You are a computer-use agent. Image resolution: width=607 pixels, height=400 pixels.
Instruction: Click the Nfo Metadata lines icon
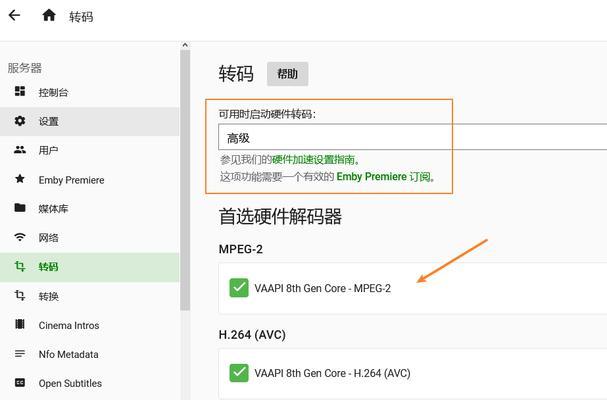(20, 354)
